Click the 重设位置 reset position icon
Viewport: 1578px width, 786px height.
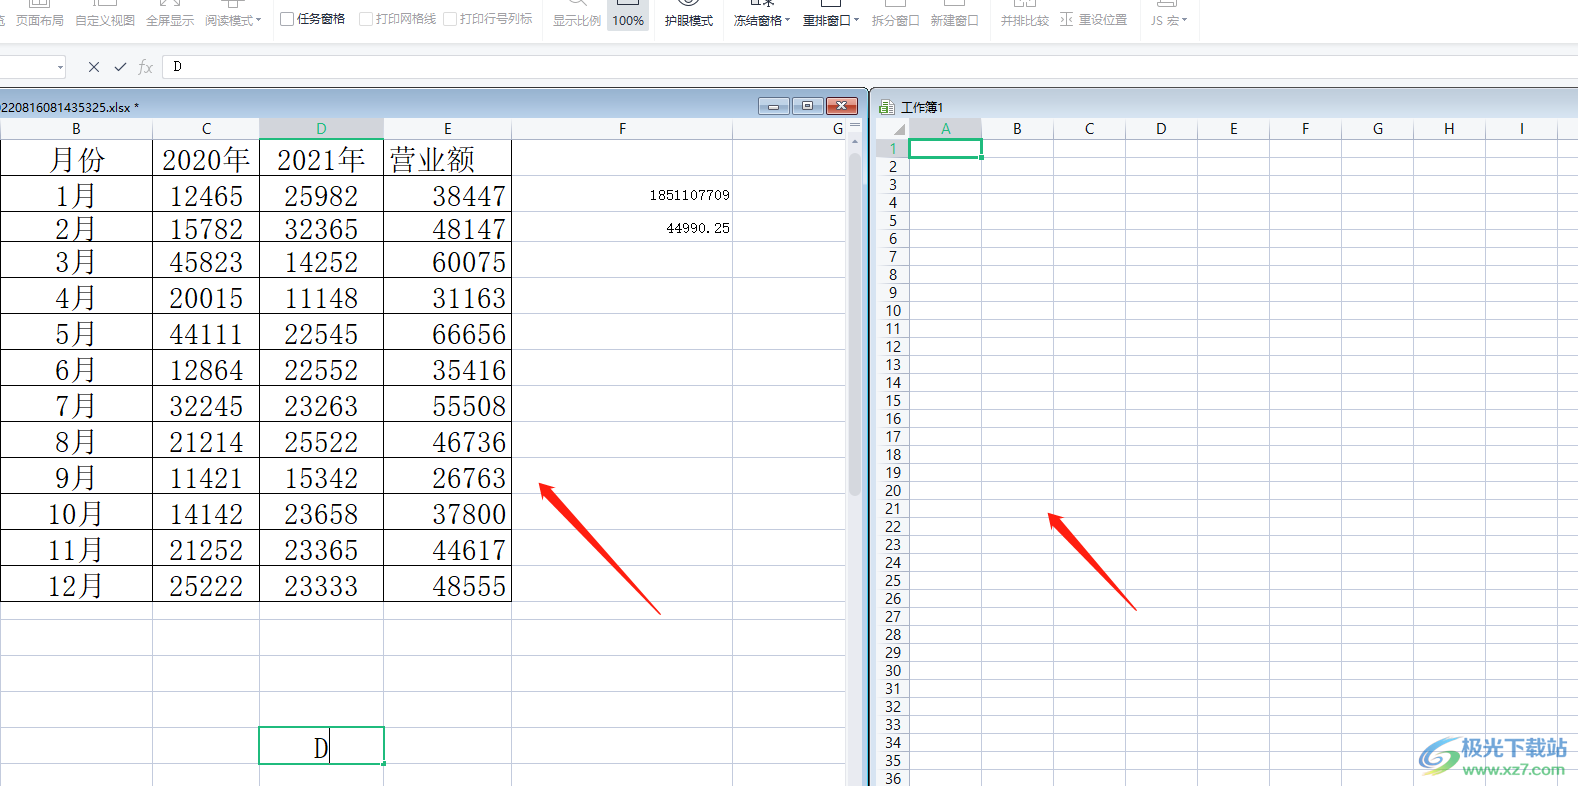[x=1067, y=20]
